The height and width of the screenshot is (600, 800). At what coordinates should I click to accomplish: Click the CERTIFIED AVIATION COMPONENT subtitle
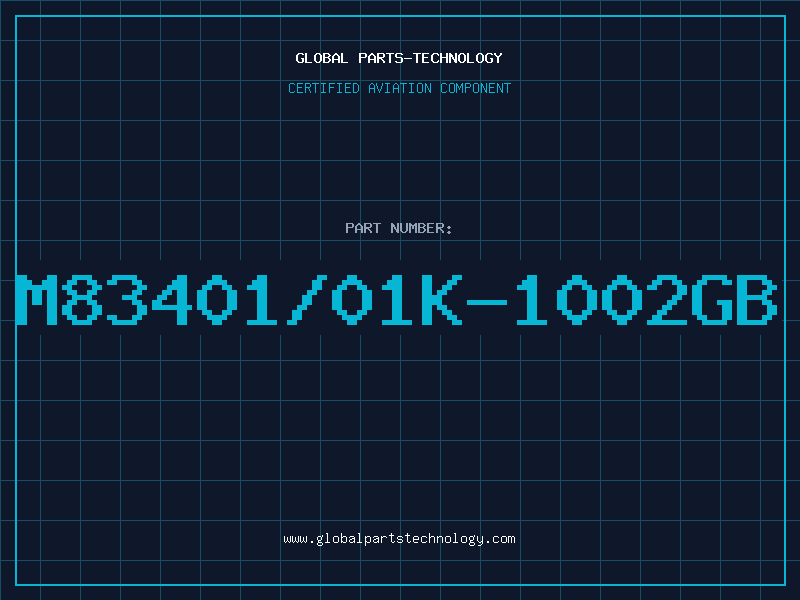coord(399,88)
